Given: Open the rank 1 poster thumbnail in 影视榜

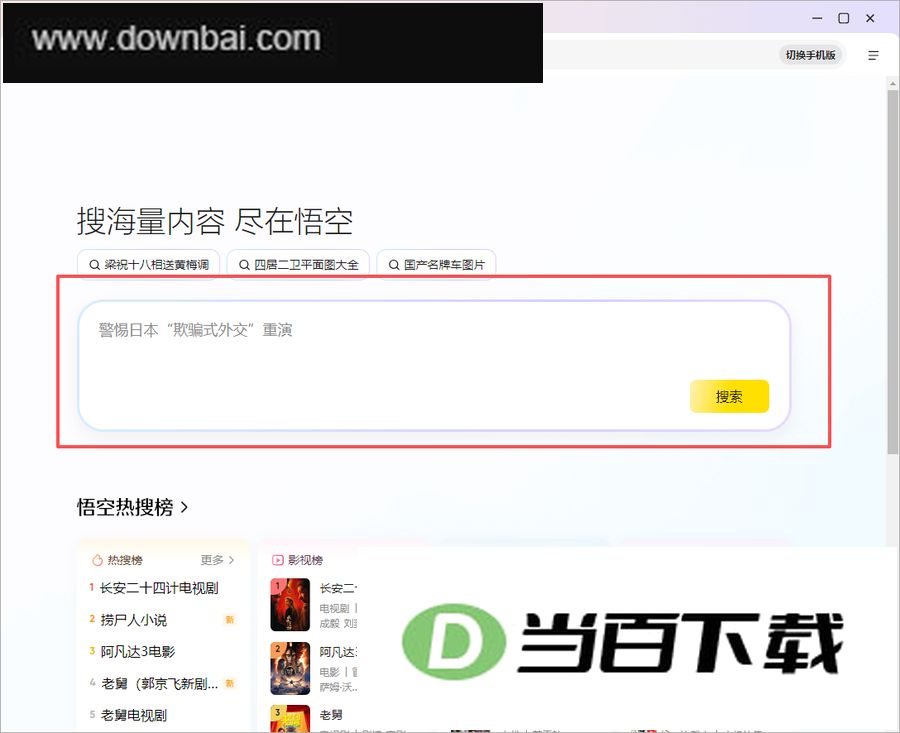Looking at the screenshot, I should point(290,604).
